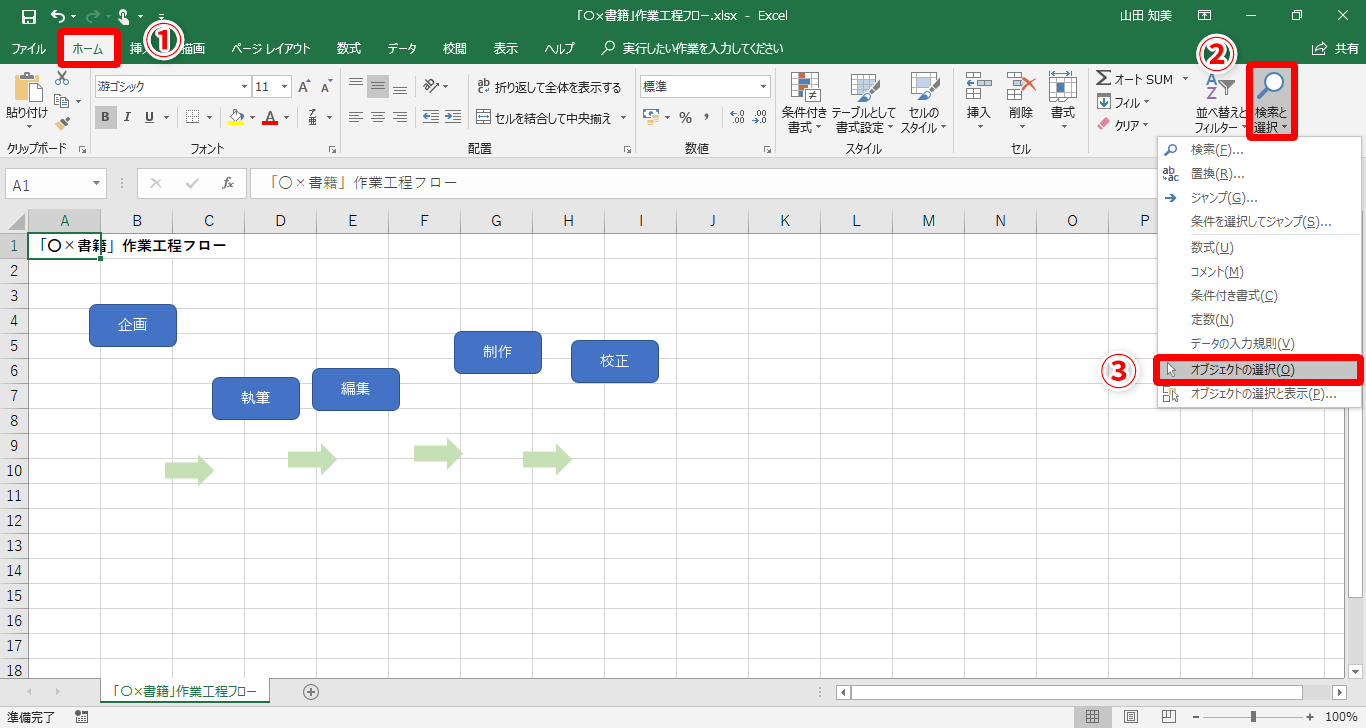1366x728 pixels.
Task: Click the フィル fill button
Action: (1124, 102)
